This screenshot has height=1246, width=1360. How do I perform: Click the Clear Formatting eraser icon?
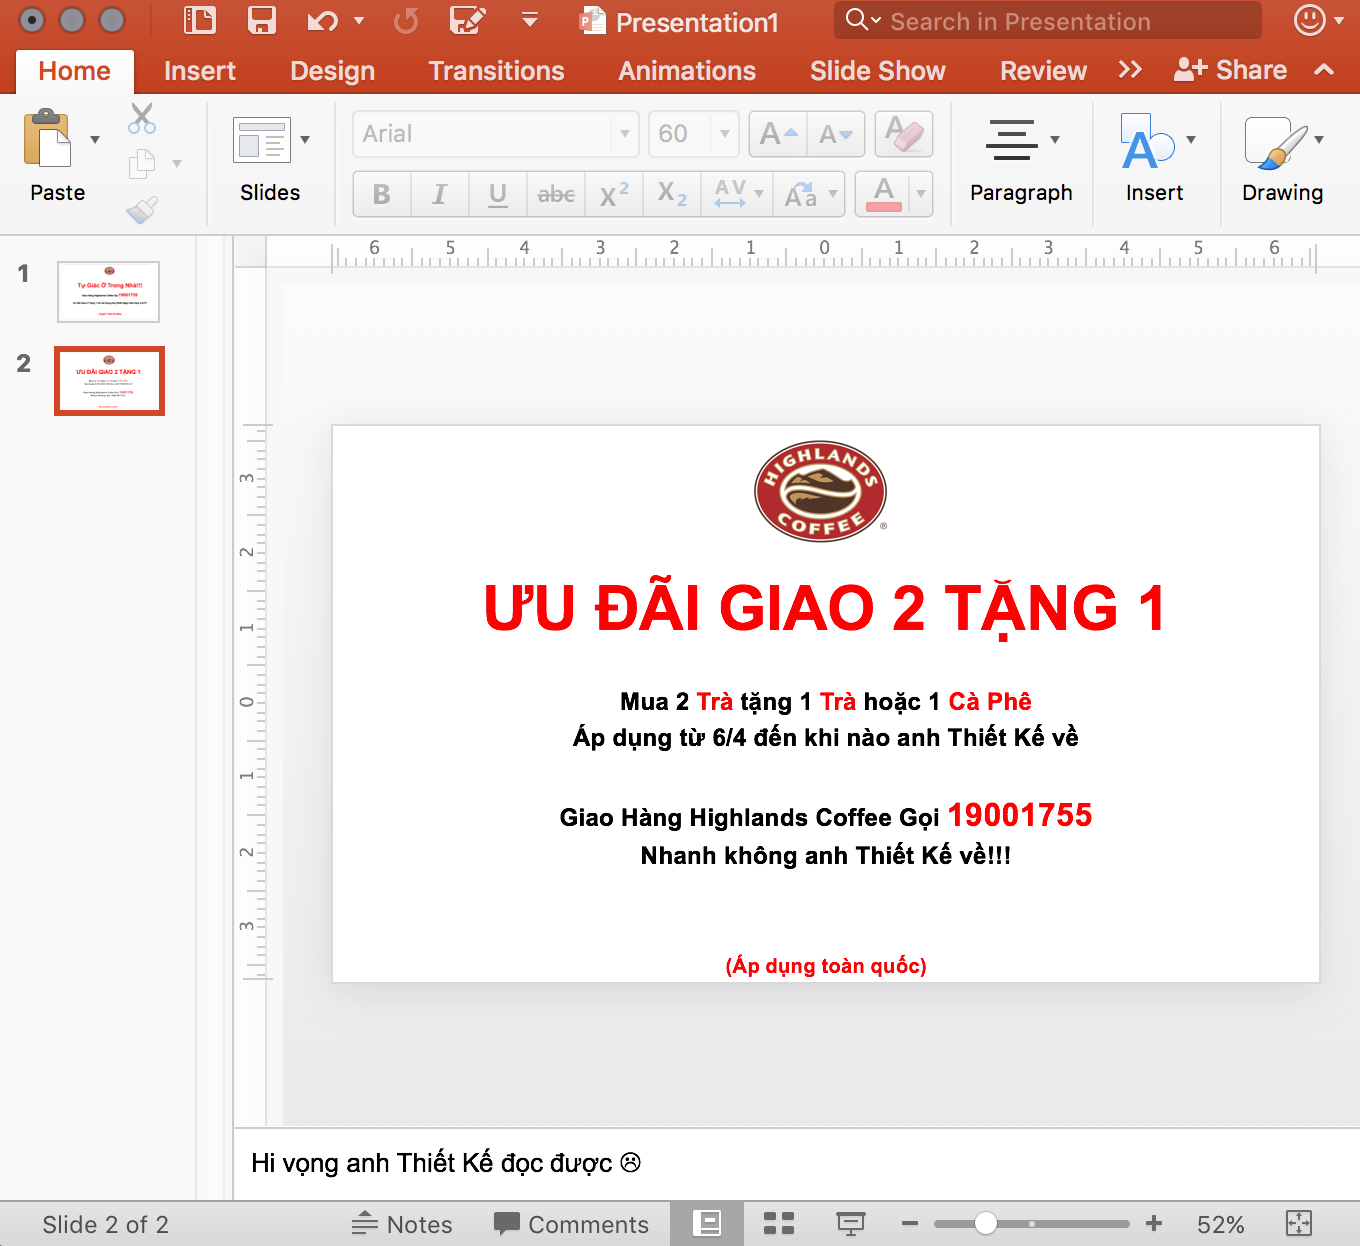(904, 134)
